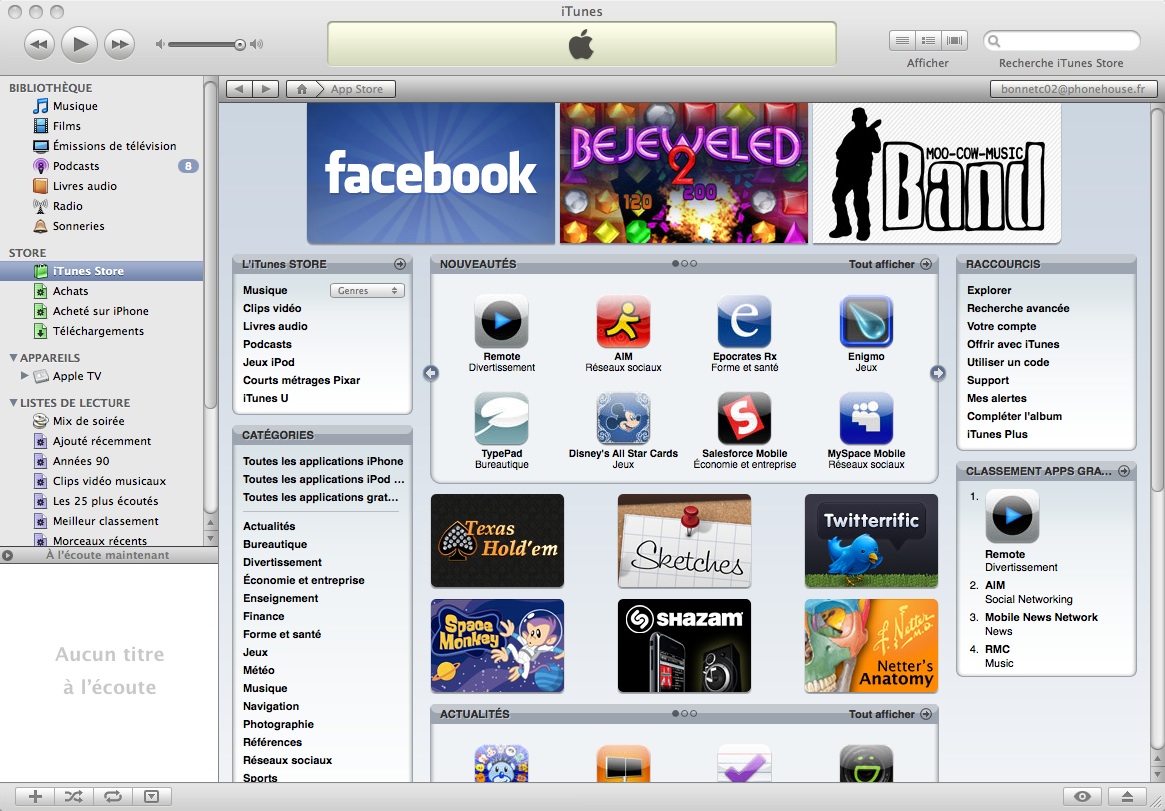Screen dimensions: 1165x811
Task: Collapse the Listes de lecture section
Action: click(x=13, y=403)
